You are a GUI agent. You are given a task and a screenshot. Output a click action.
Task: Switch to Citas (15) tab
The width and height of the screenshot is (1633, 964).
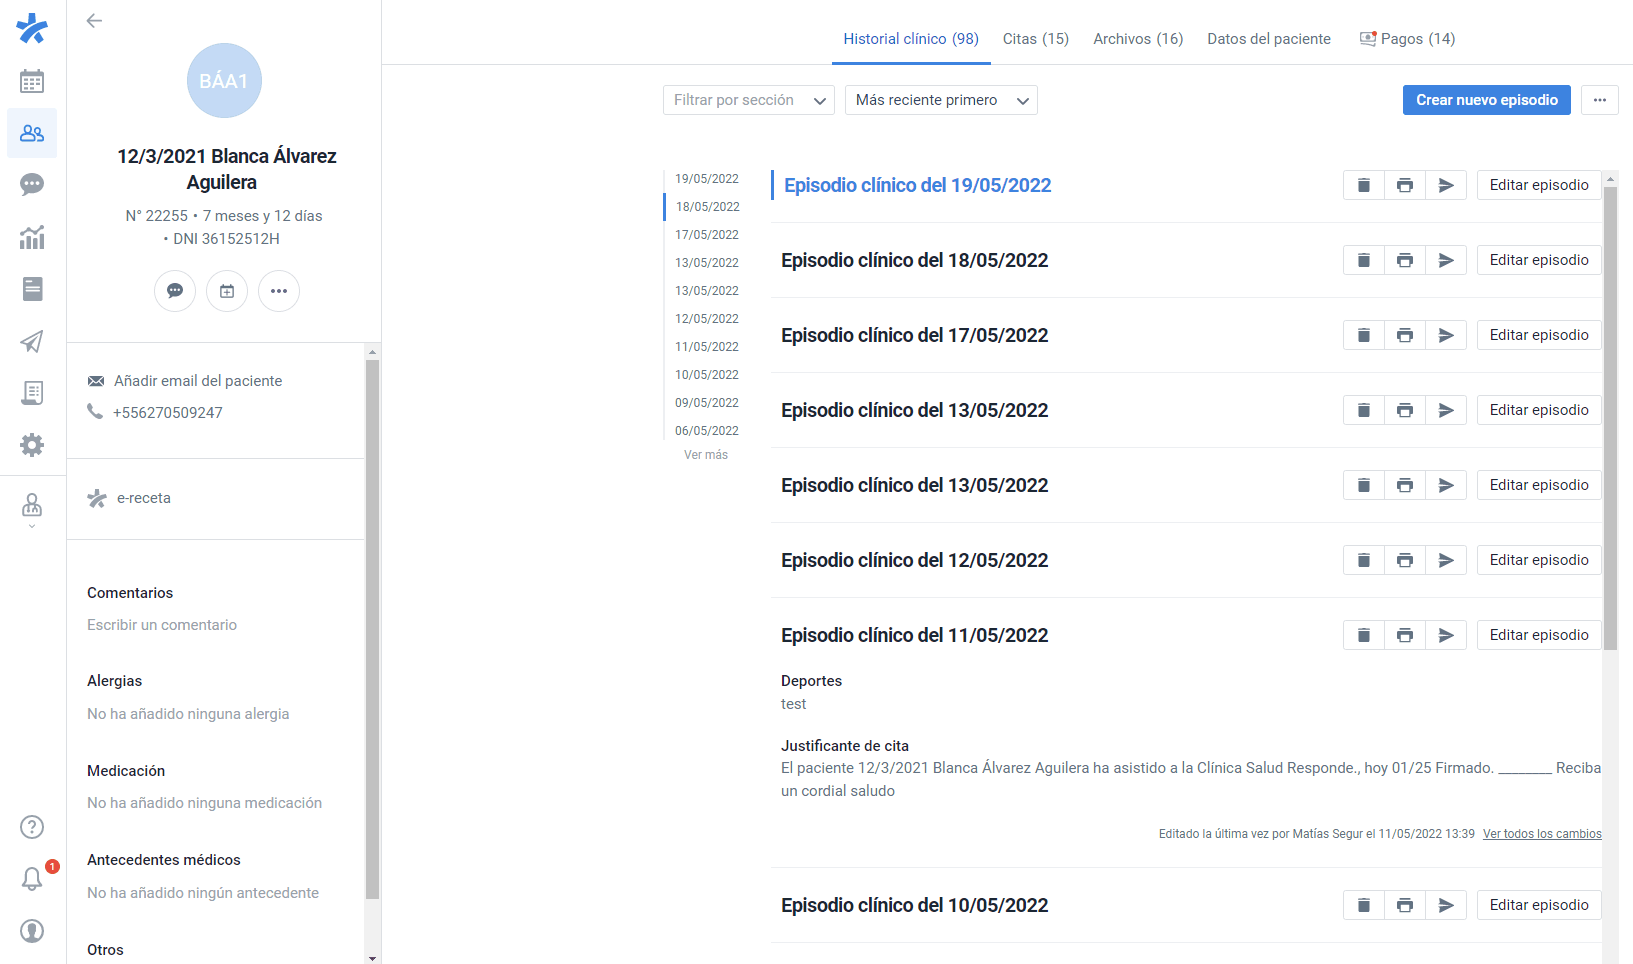pos(1036,39)
